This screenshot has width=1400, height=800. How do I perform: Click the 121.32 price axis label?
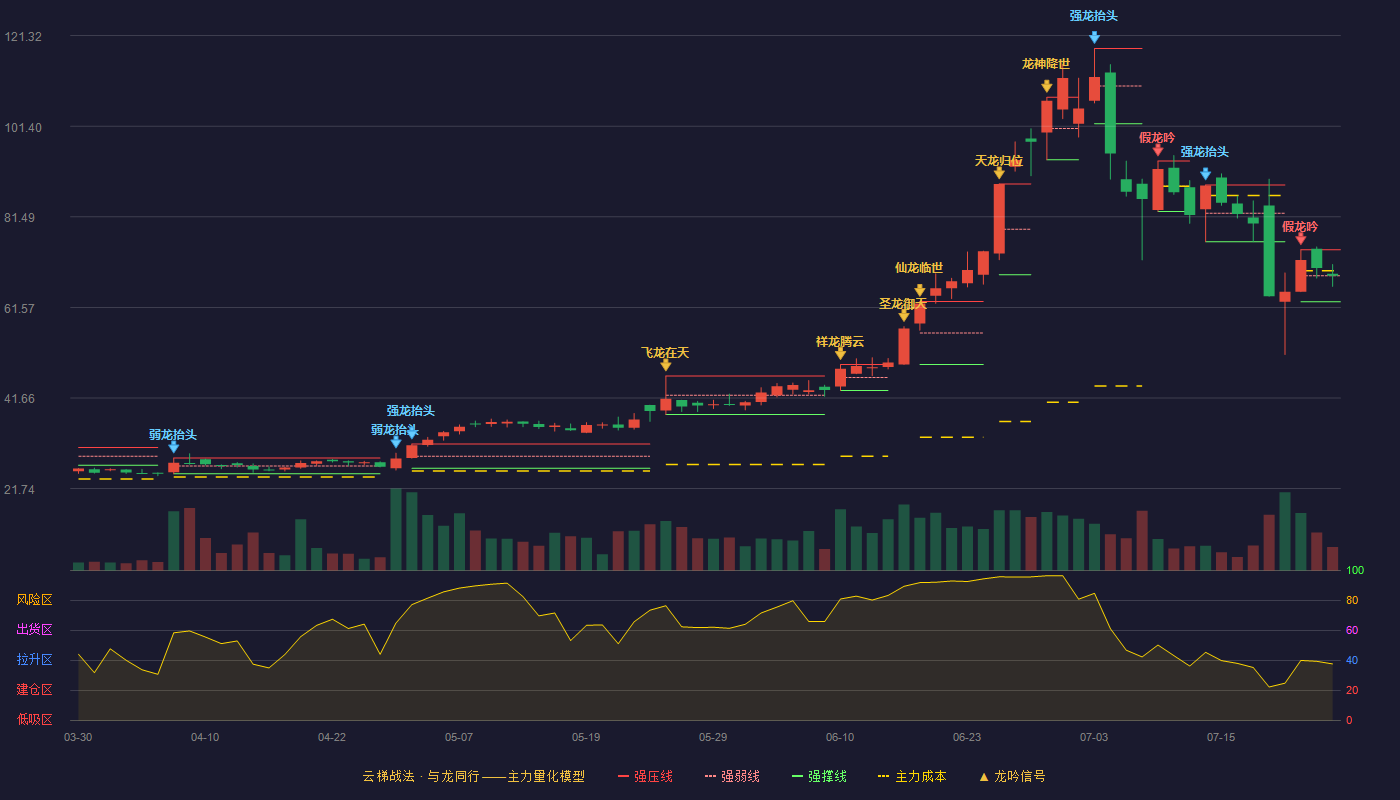(23, 37)
